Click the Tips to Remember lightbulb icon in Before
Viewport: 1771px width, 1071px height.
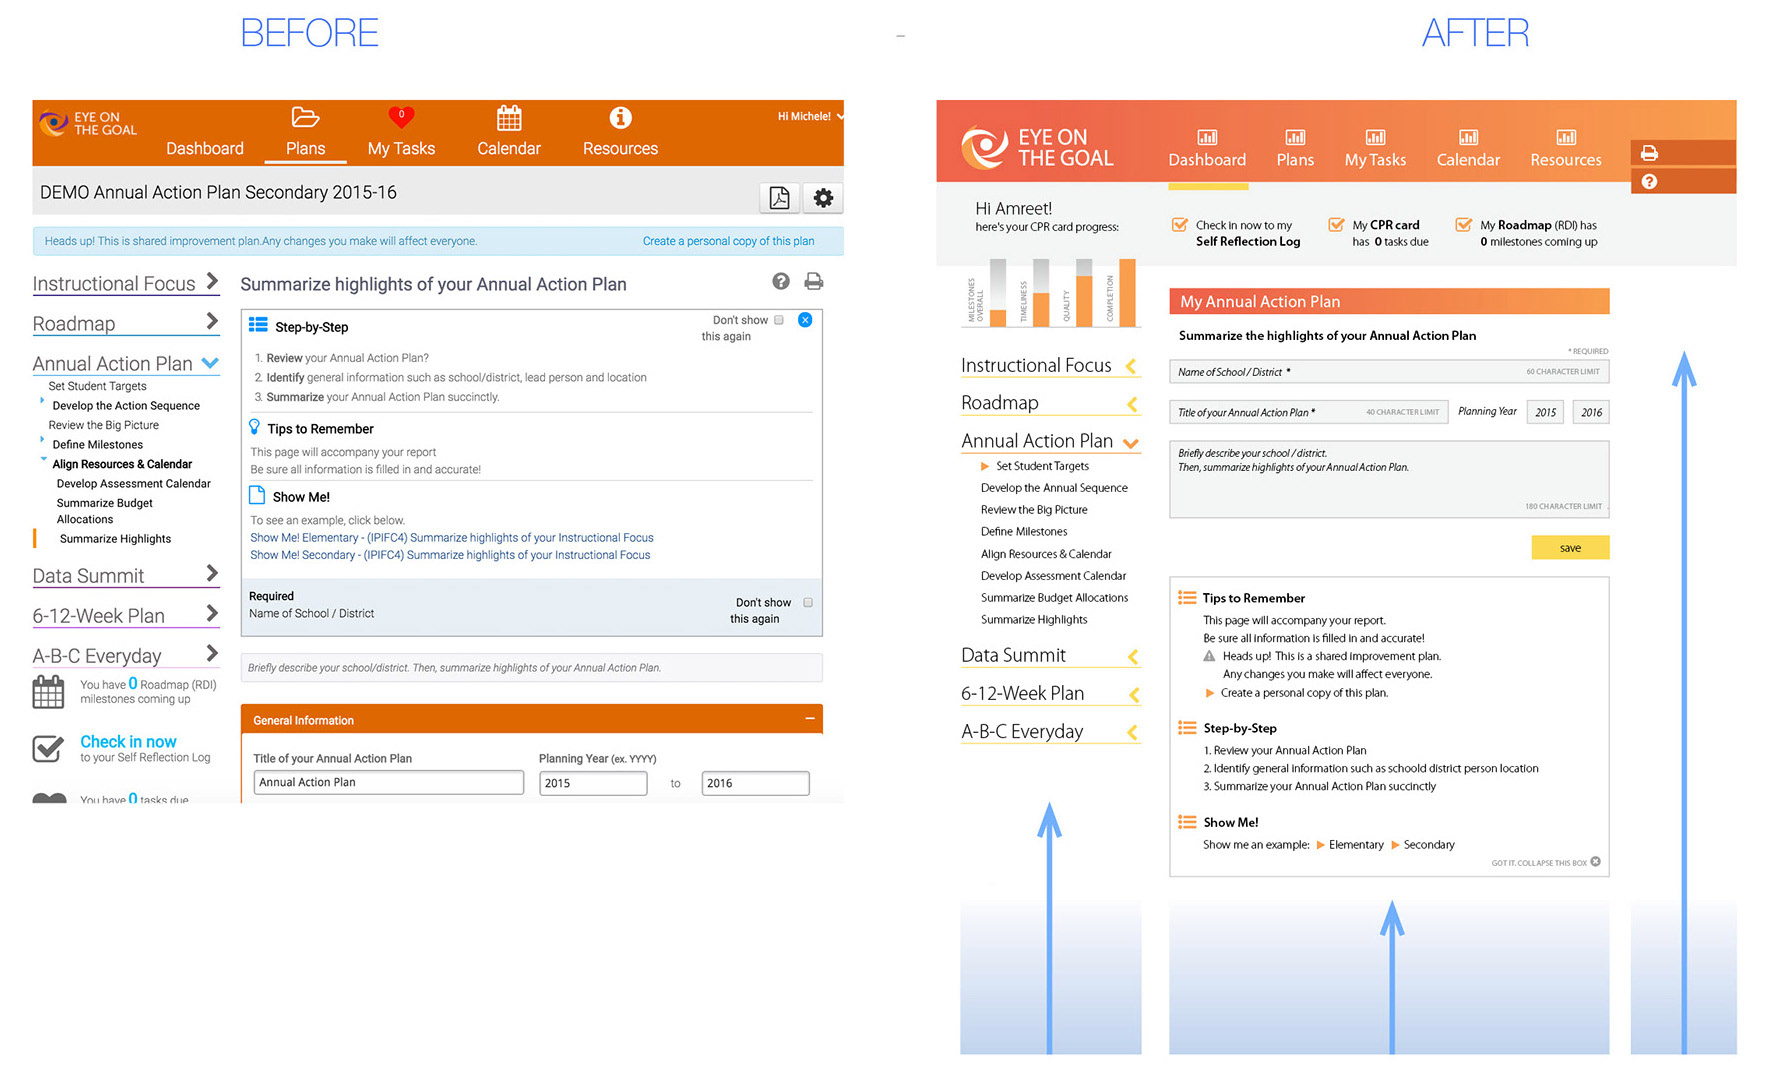coord(254,427)
